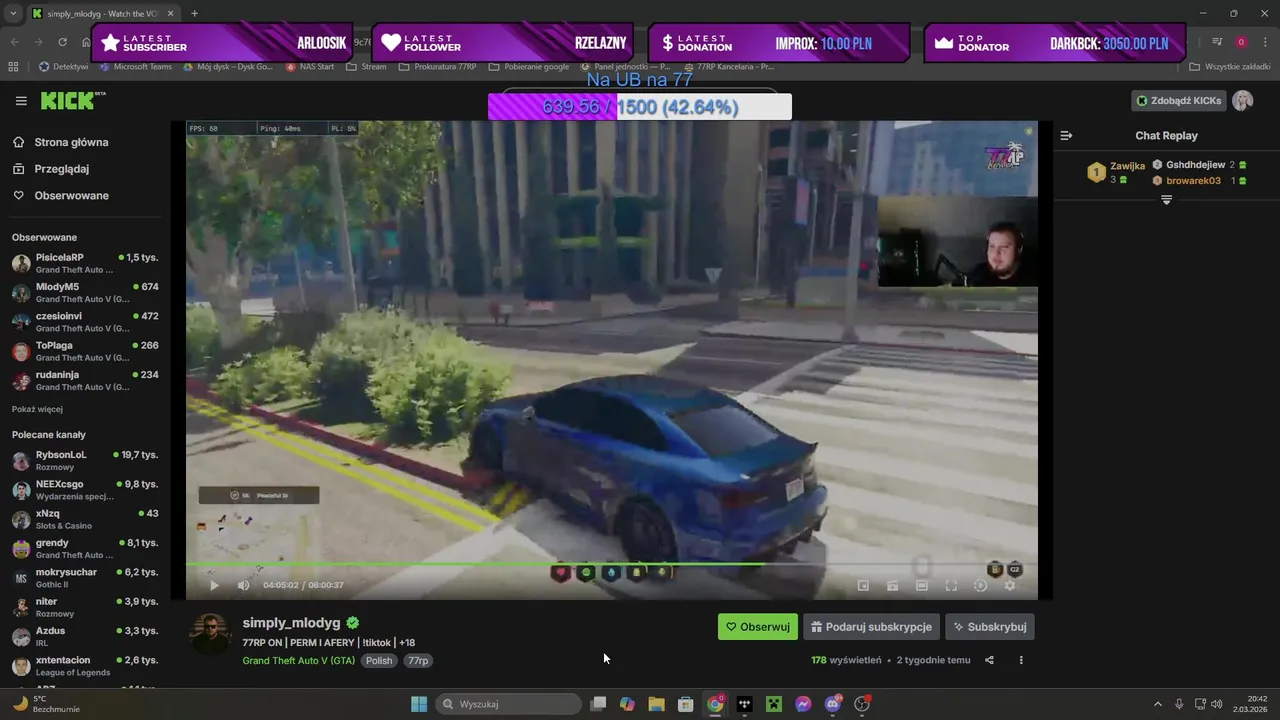Image resolution: width=1280 pixels, height=720 pixels.
Task: Show hidden system tray icons
Action: coord(1158,704)
